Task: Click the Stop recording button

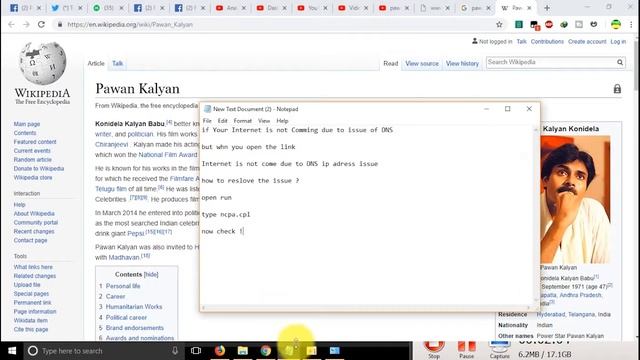Action: [434, 350]
